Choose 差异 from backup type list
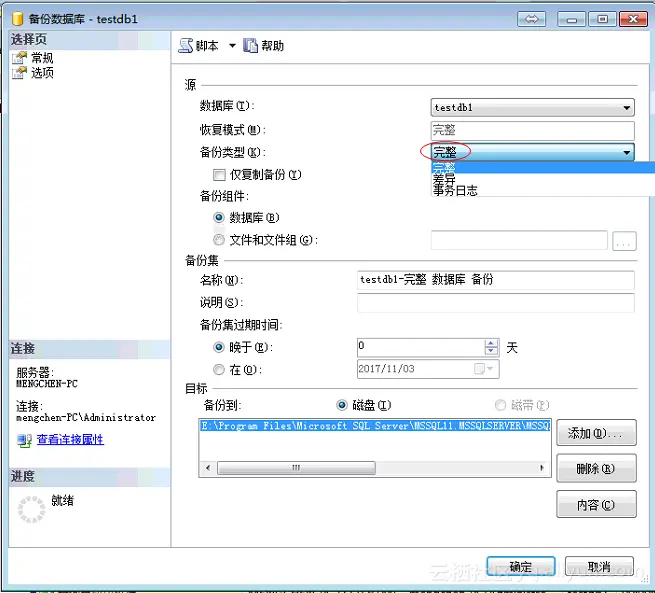655x593 pixels. (x=543, y=179)
